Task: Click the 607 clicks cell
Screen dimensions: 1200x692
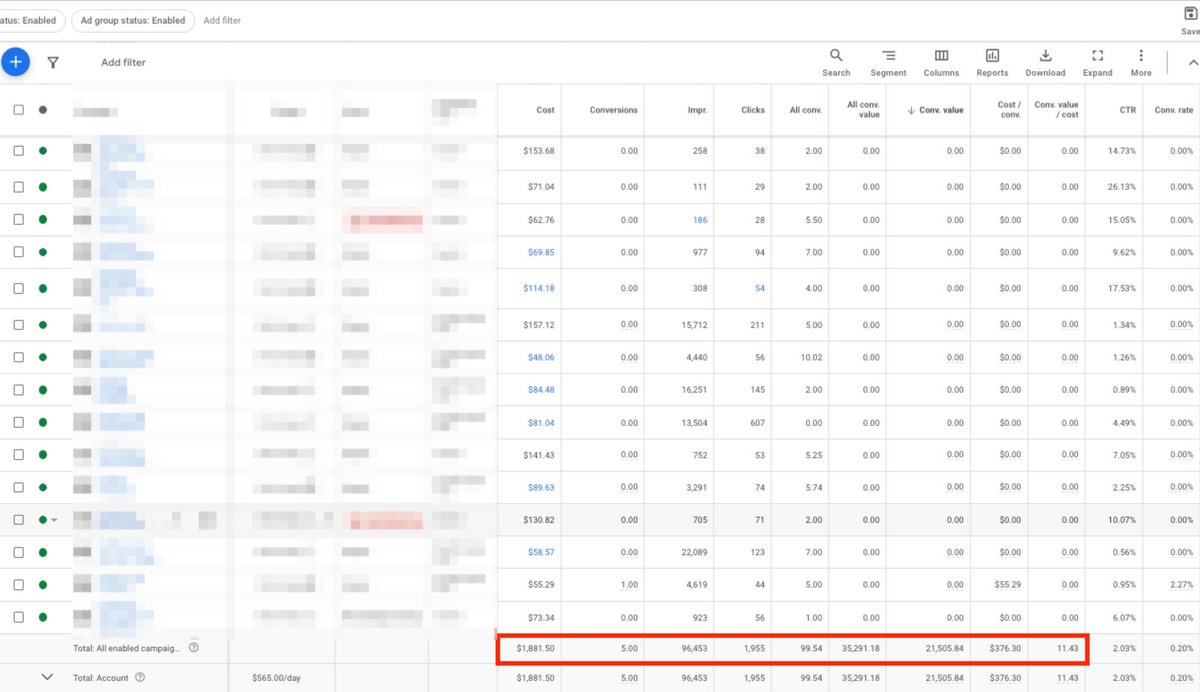Action: (x=757, y=423)
